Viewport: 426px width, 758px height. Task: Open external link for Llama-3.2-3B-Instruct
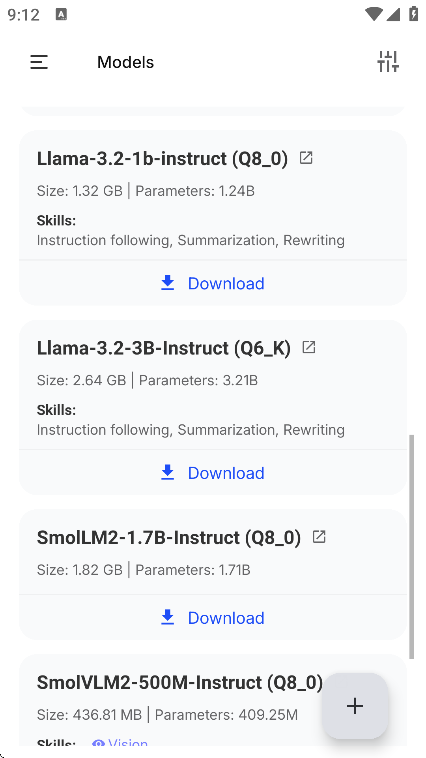[x=309, y=347]
